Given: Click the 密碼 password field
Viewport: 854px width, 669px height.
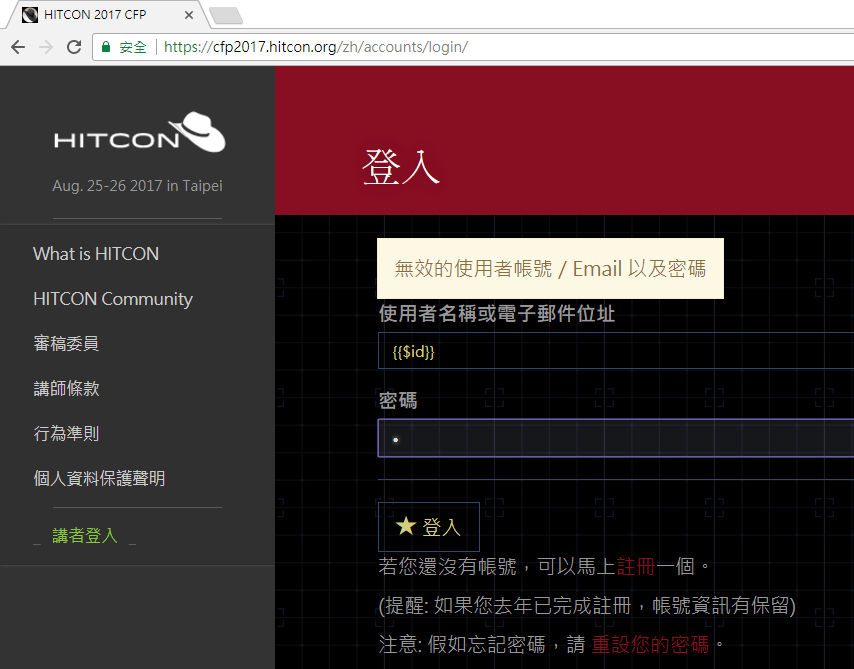Looking at the screenshot, I should (616, 438).
